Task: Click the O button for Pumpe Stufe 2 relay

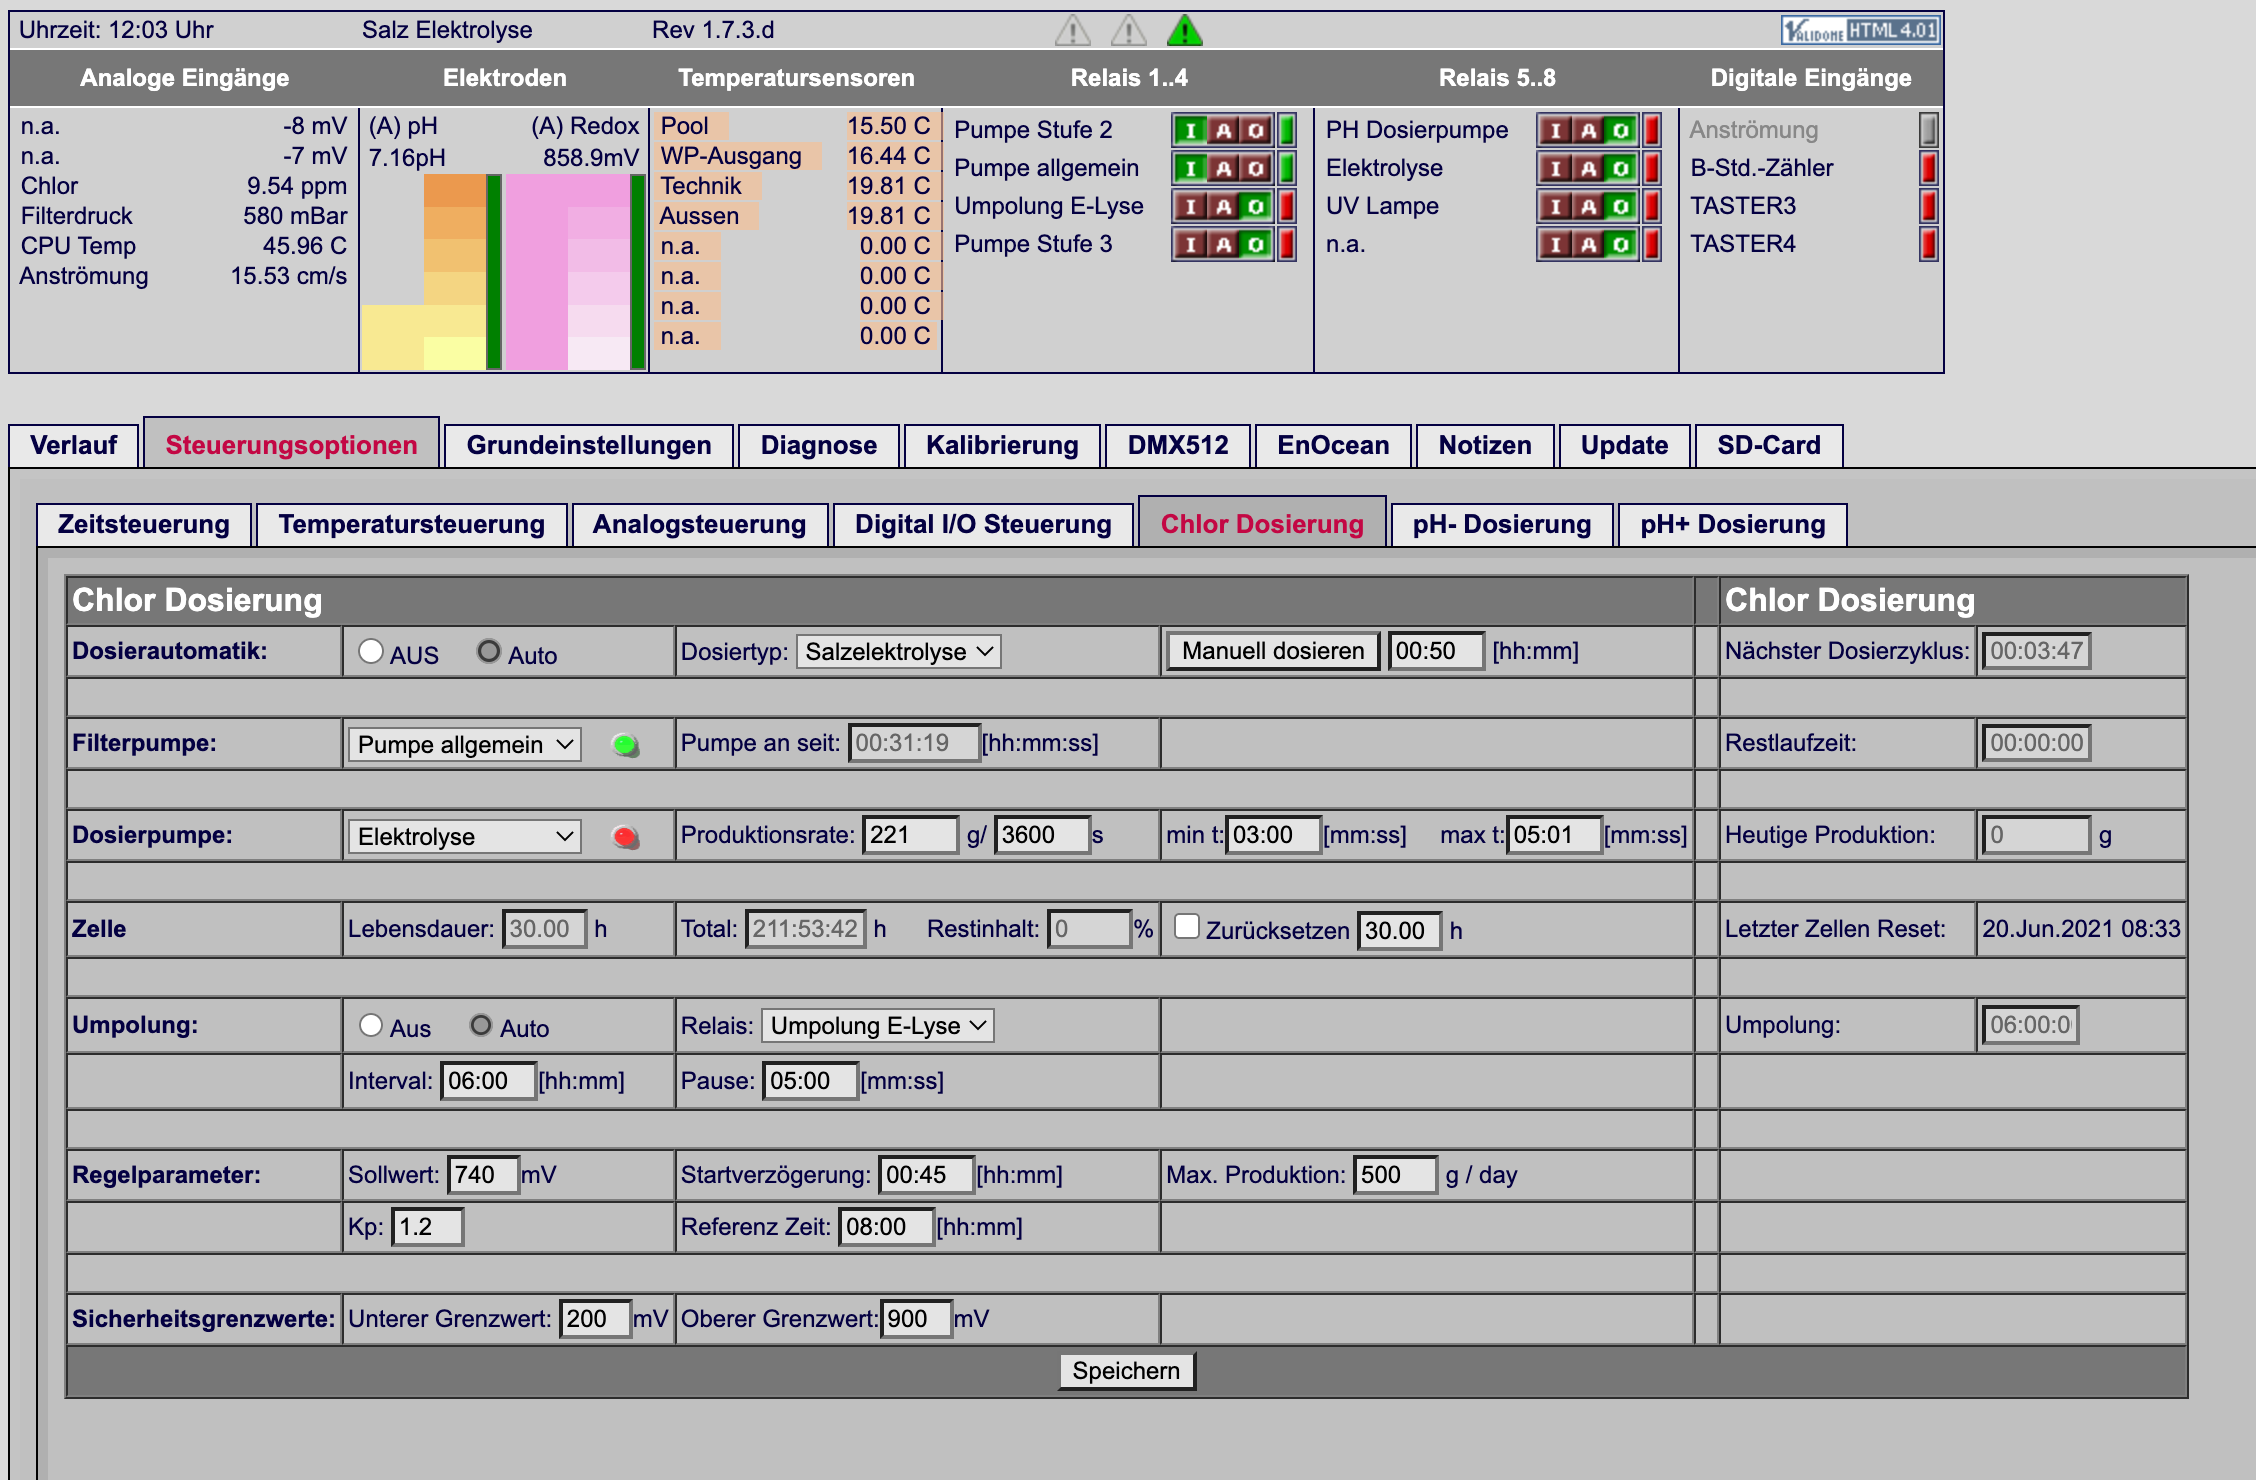Action: (x=1256, y=130)
